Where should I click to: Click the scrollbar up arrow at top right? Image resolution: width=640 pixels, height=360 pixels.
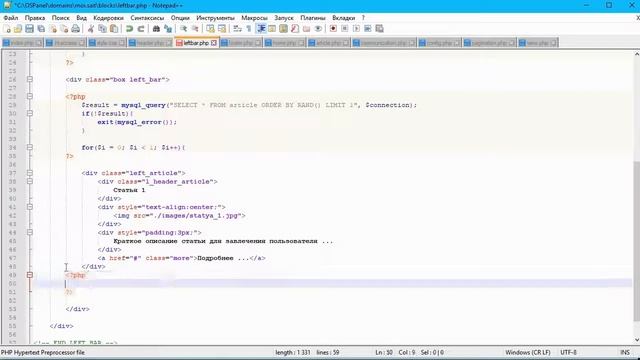(x=636, y=54)
